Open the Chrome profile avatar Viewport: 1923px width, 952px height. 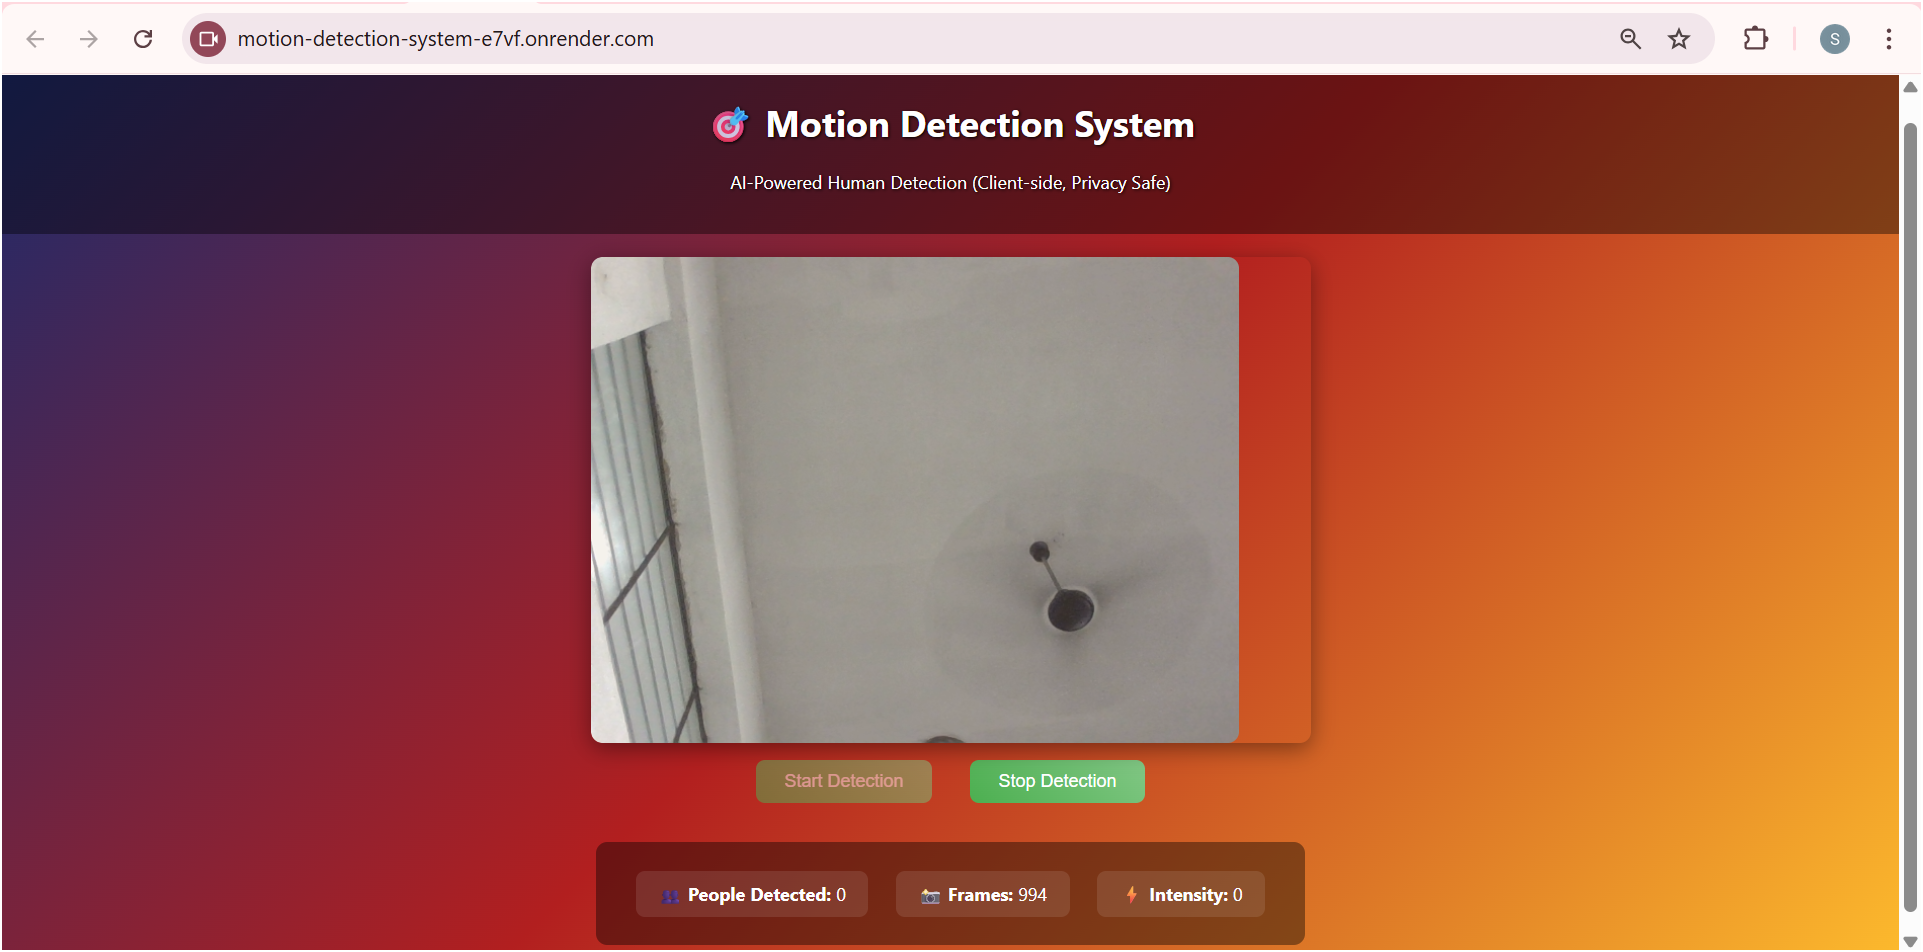[x=1834, y=39]
